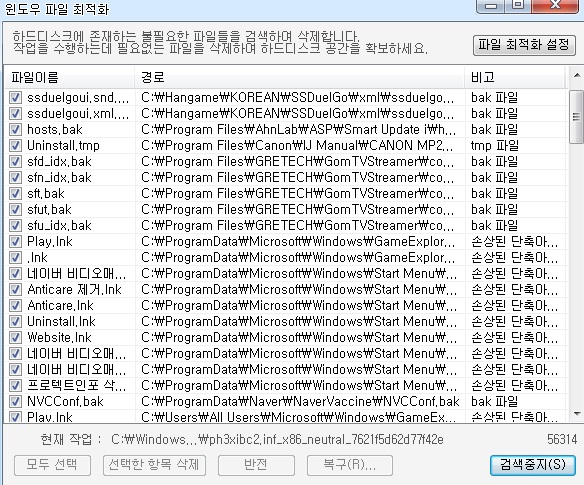The width and height of the screenshot is (584, 485).
Task: Click the 모두 선택 select all button
Action: (x=52, y=465)
